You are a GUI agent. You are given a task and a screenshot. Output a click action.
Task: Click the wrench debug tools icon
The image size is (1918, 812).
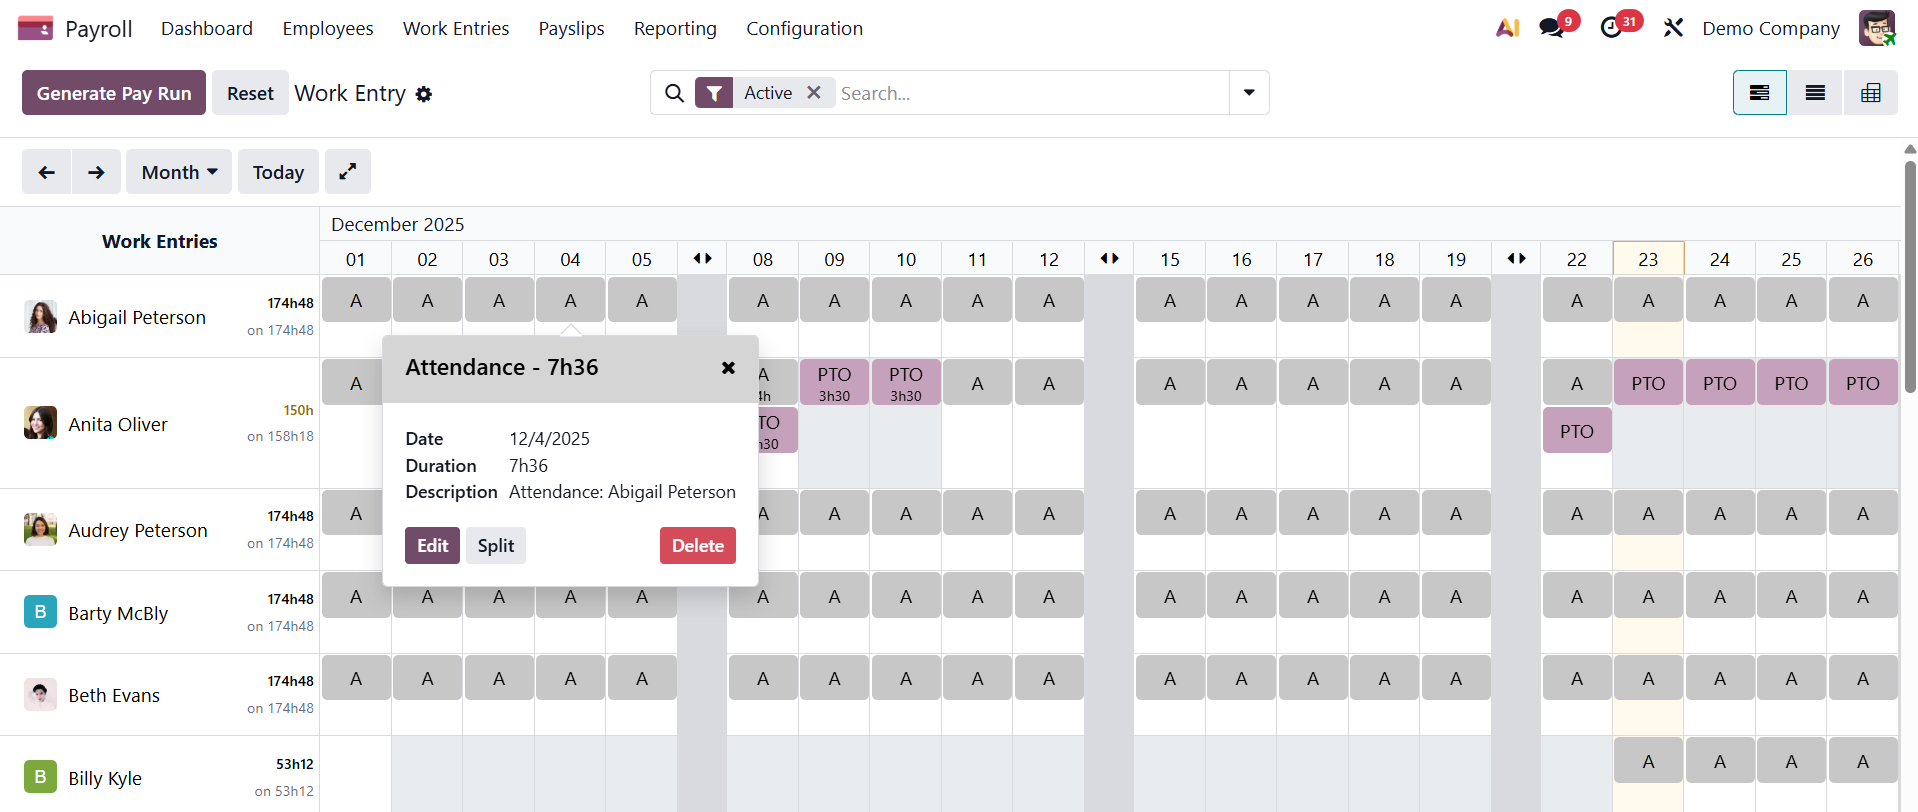1673,28
